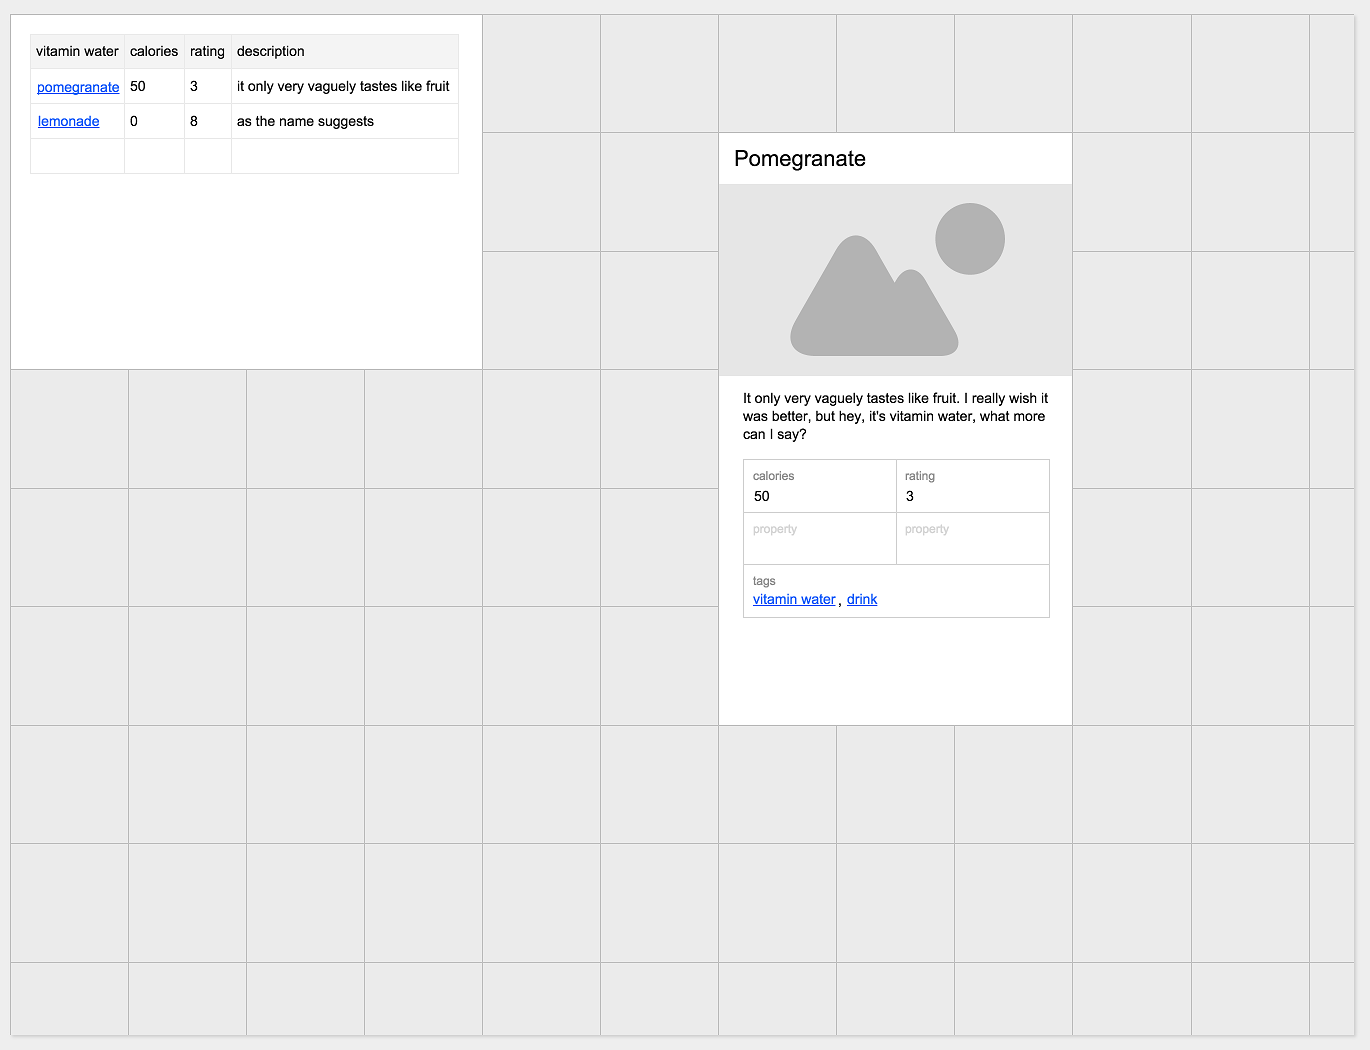This screenshot has height=1050, width=1370.
Task: Select the Pomegranate card title
Action: click(x=800, y=158)
